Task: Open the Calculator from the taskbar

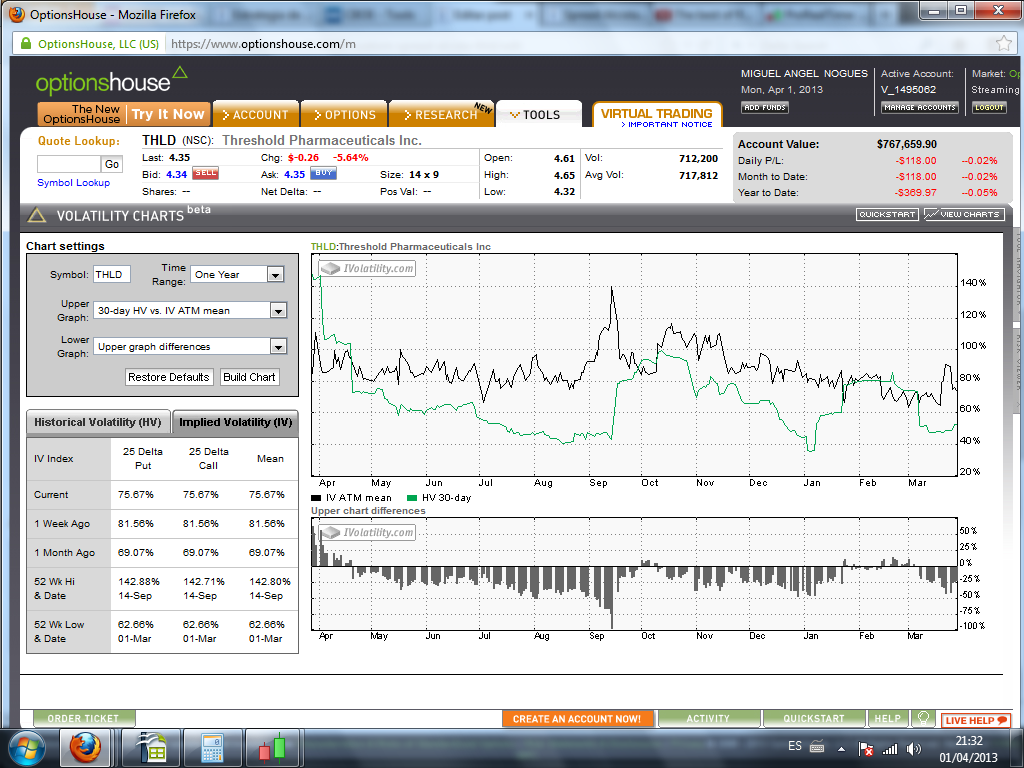Action: (212, 747)
